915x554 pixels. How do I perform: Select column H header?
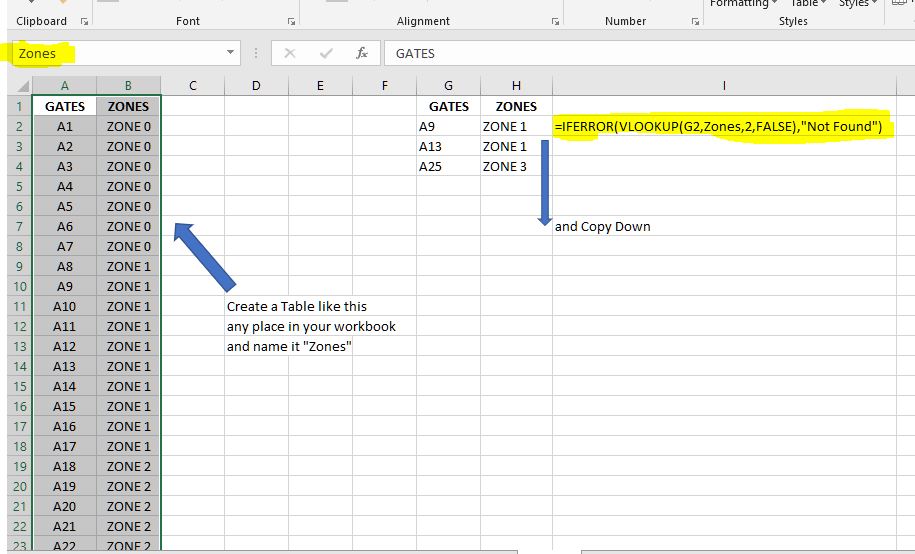pyautogui.click(x=516, y=86)
